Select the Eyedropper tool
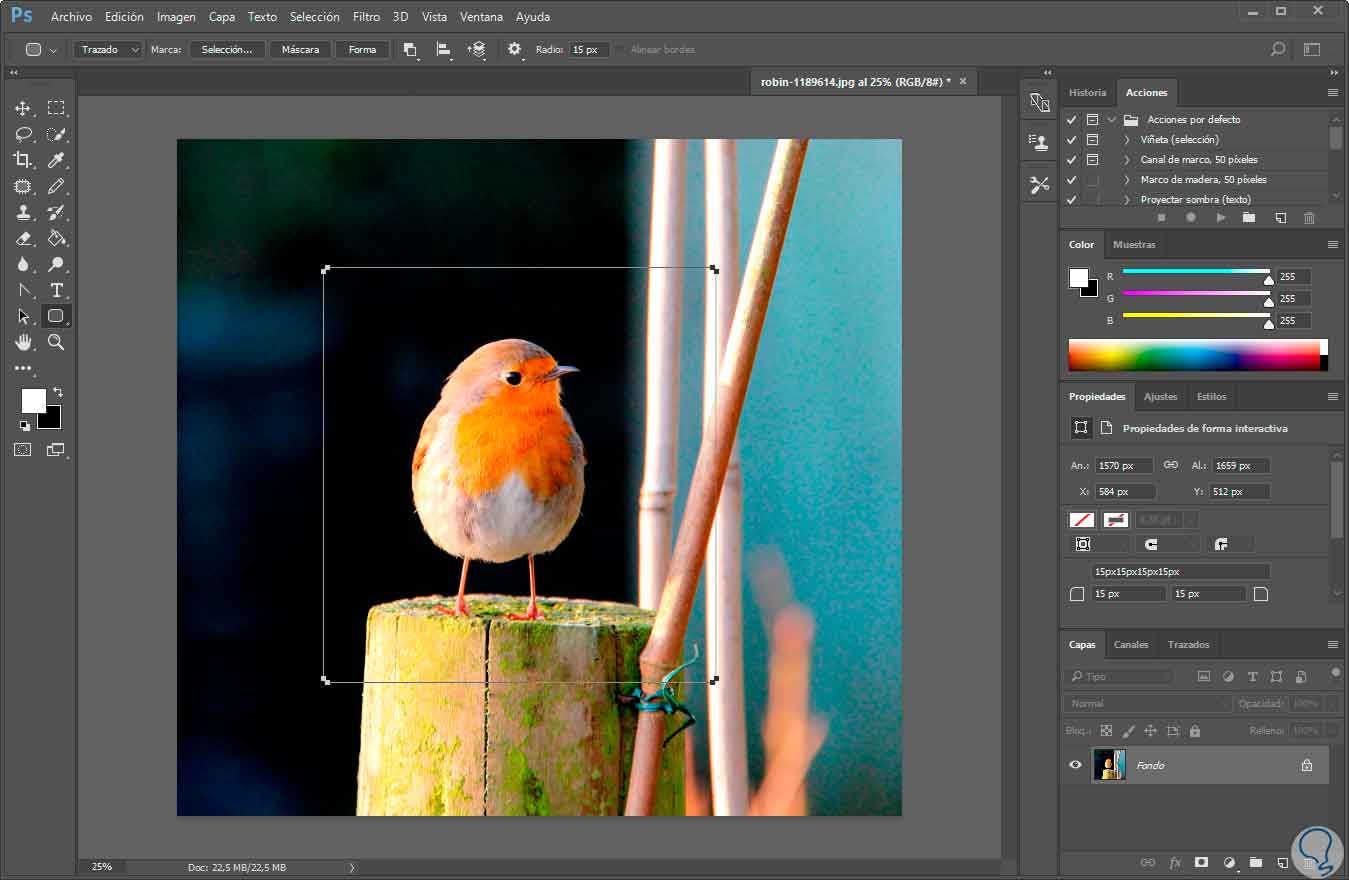The width and height of the screenshot is (1349, 880). coord(56,160)
